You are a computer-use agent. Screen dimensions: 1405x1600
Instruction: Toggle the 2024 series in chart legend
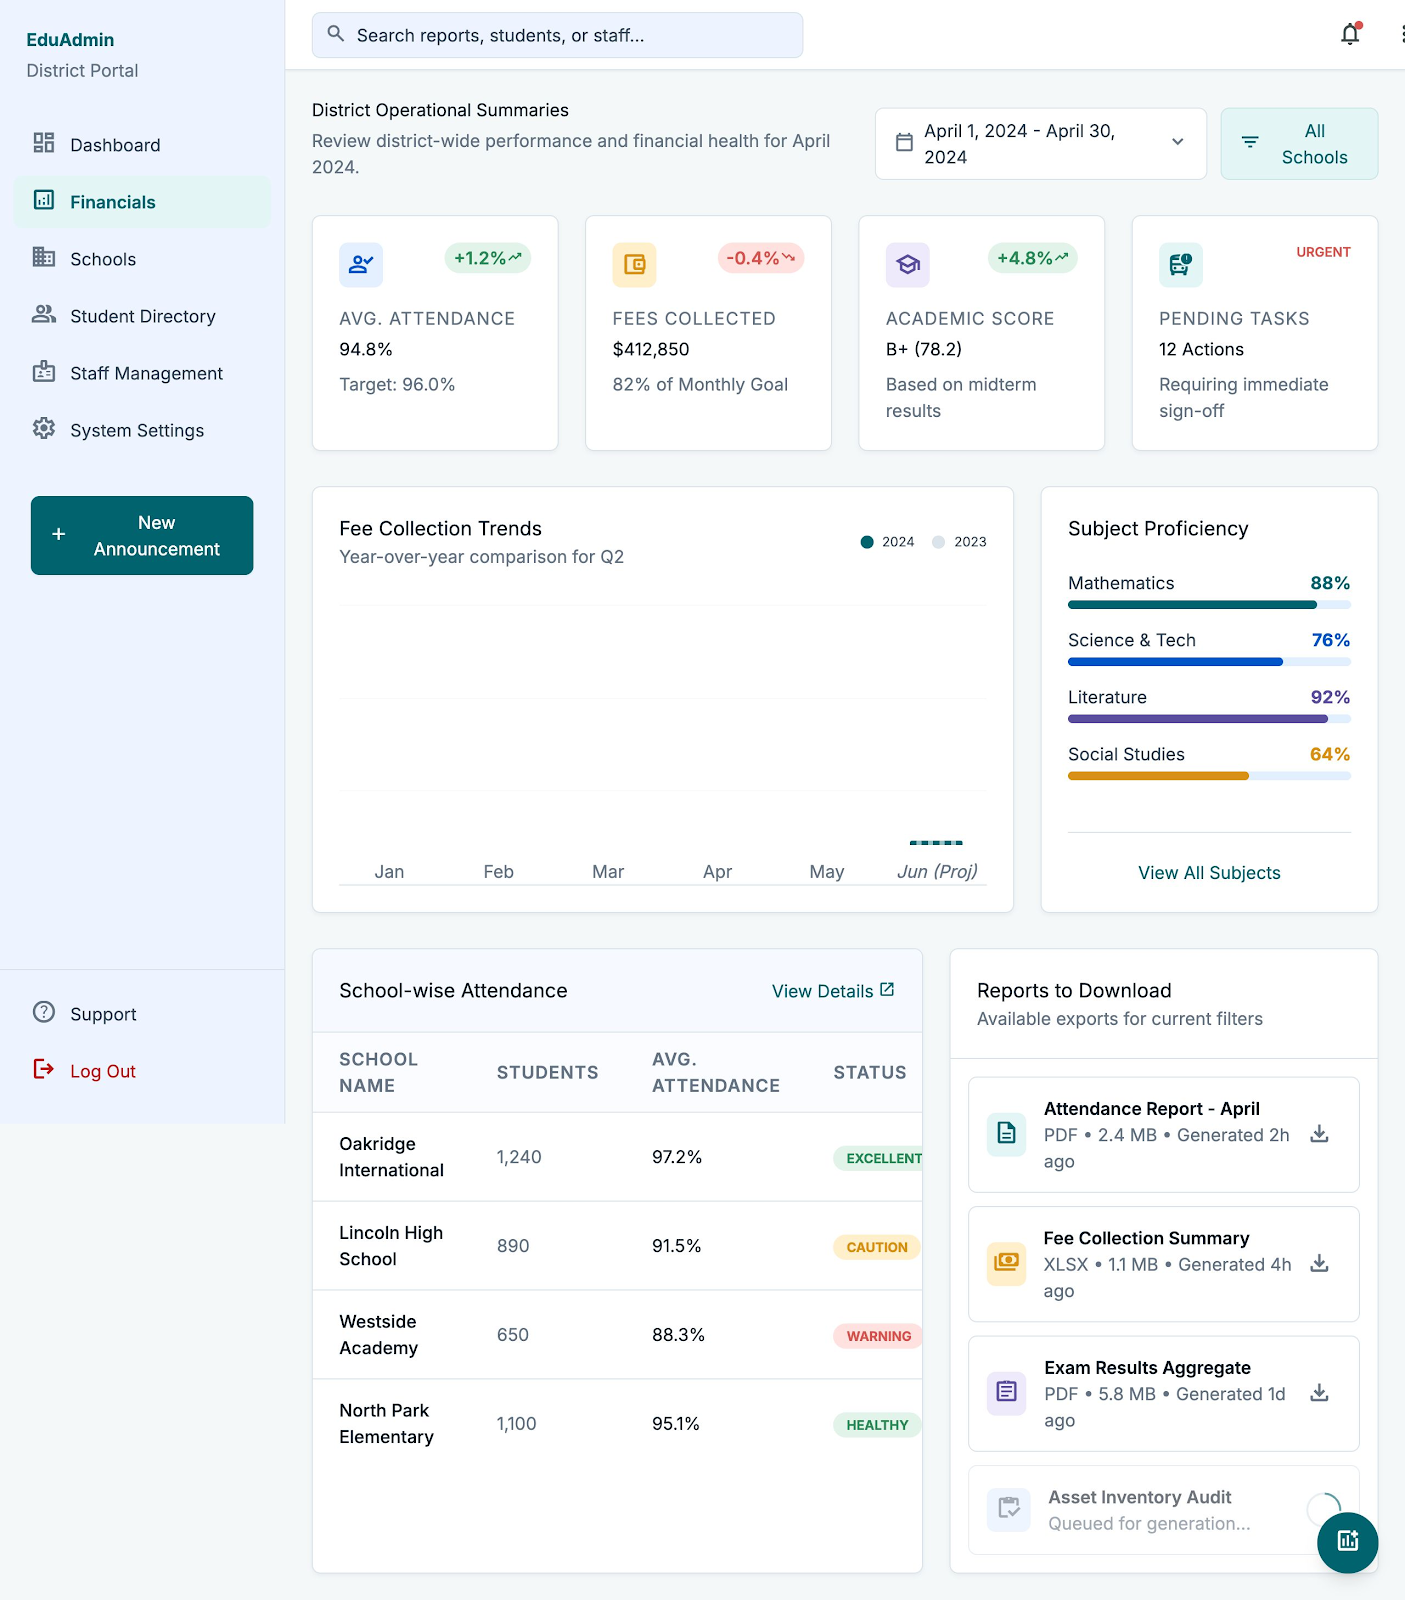point(888,542)
